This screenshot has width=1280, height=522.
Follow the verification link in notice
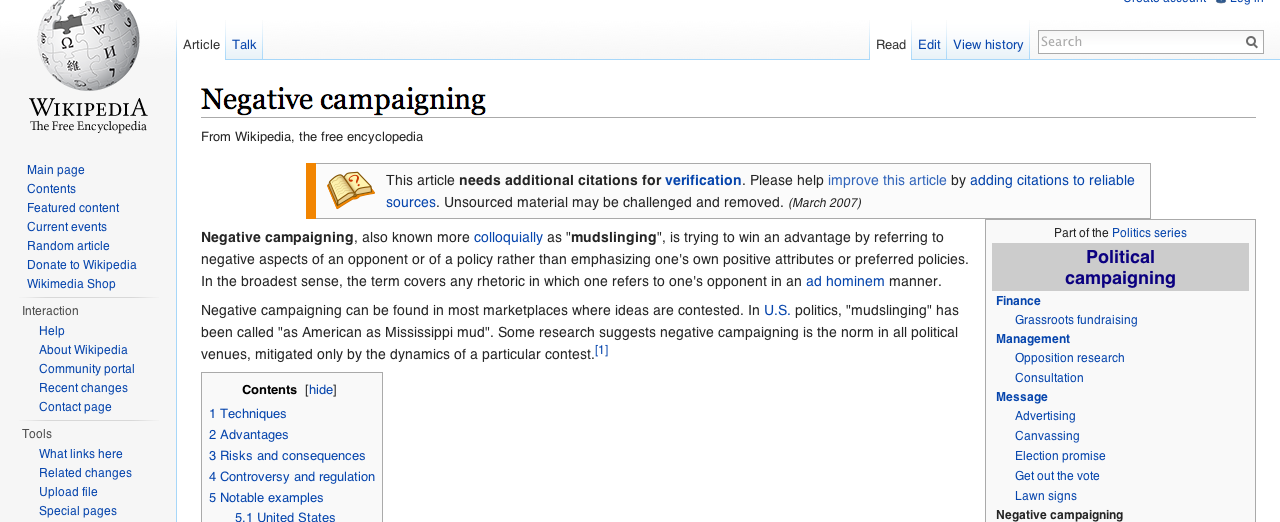[x=703, y=181]
